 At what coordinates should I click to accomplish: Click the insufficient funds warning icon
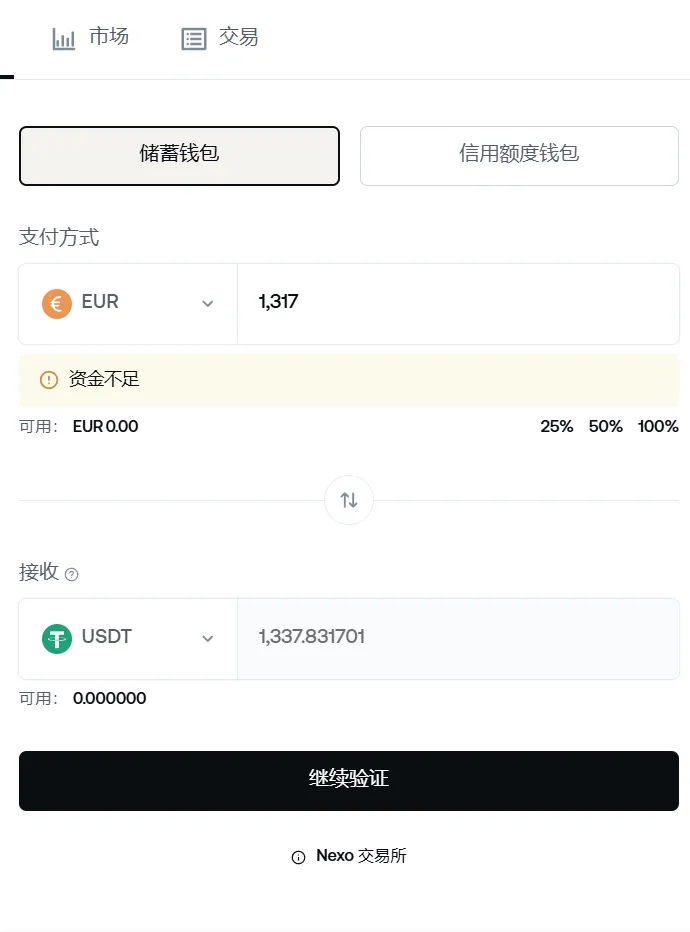tap(48, 380)
